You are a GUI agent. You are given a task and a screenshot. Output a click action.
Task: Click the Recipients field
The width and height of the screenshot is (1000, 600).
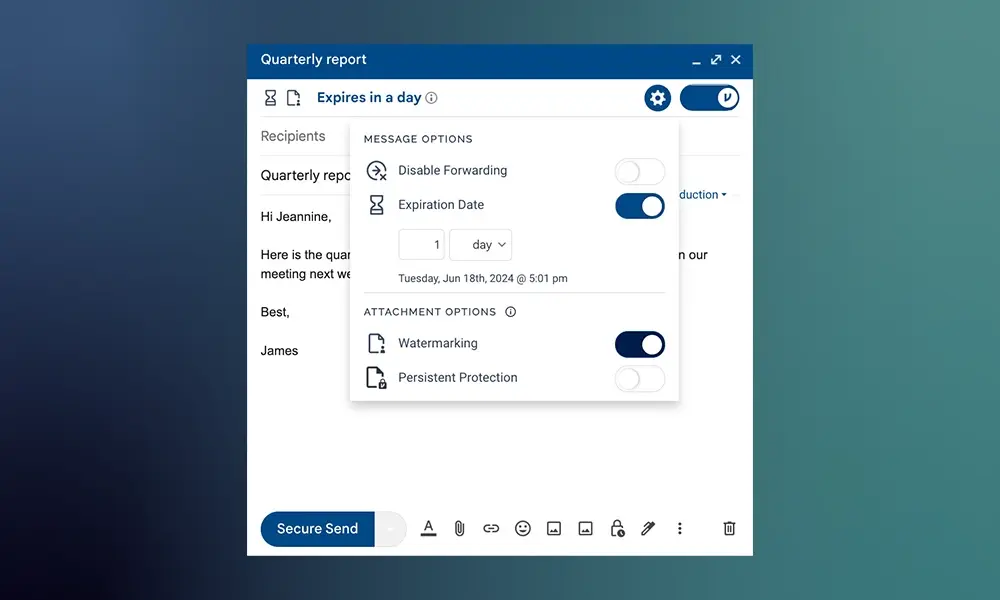click(293, 136)
